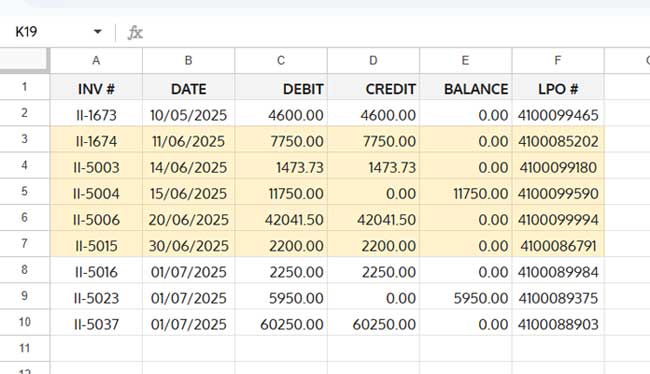The height and width of the screenshot is (374, 650).
Task: Select date cell 10/05/2025
Action: (189, 114)
